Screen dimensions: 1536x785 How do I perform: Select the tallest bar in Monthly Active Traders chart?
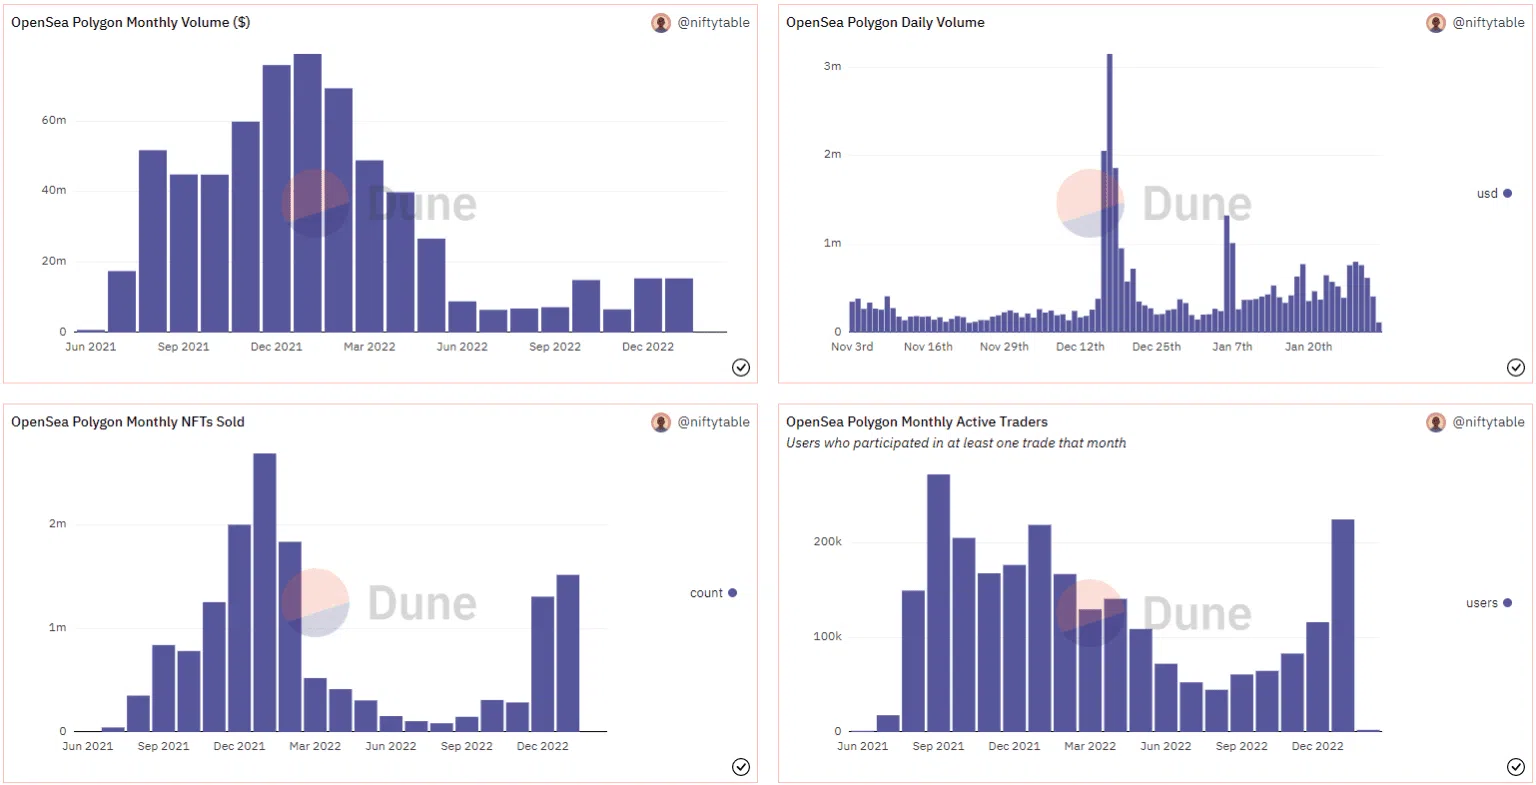(x=938, y=603)
